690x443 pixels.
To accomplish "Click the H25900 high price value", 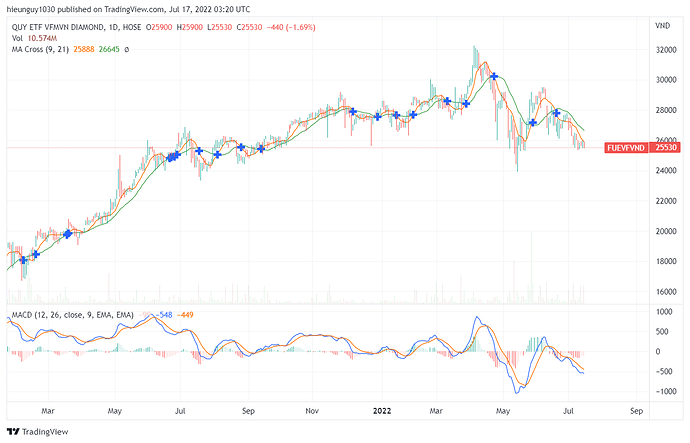I will tap(190, 27).
